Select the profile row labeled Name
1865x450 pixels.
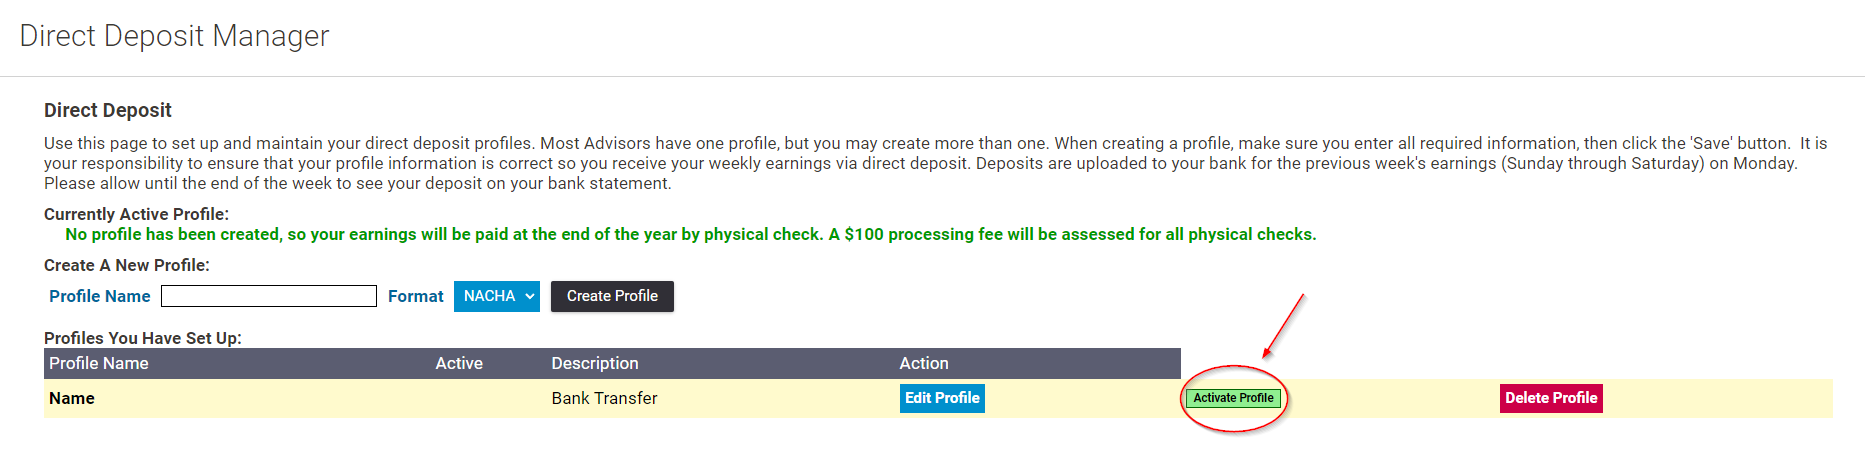pyautogui.click(x=72, y=398)
